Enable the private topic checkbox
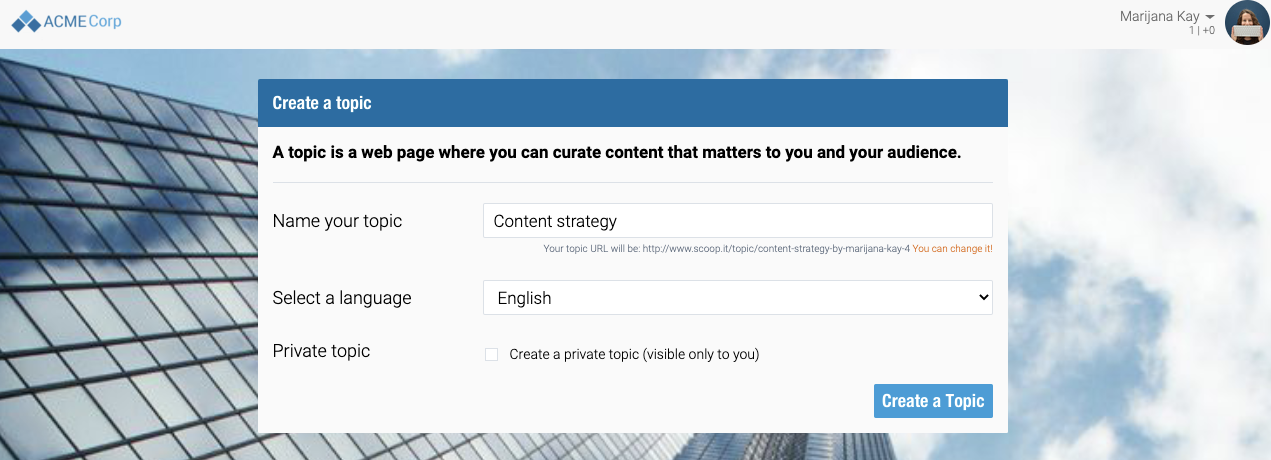 click(x=491, y=354)
